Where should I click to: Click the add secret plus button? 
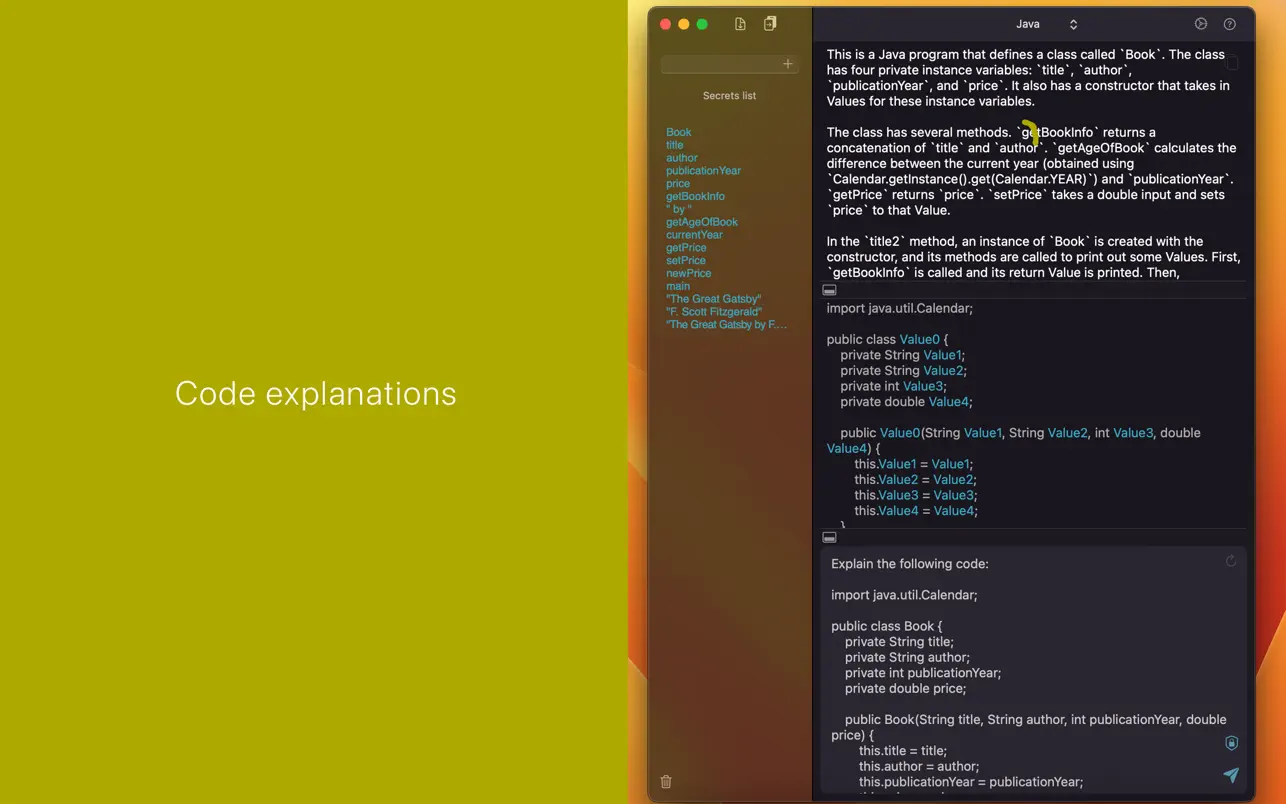click(x=787, y=63)
